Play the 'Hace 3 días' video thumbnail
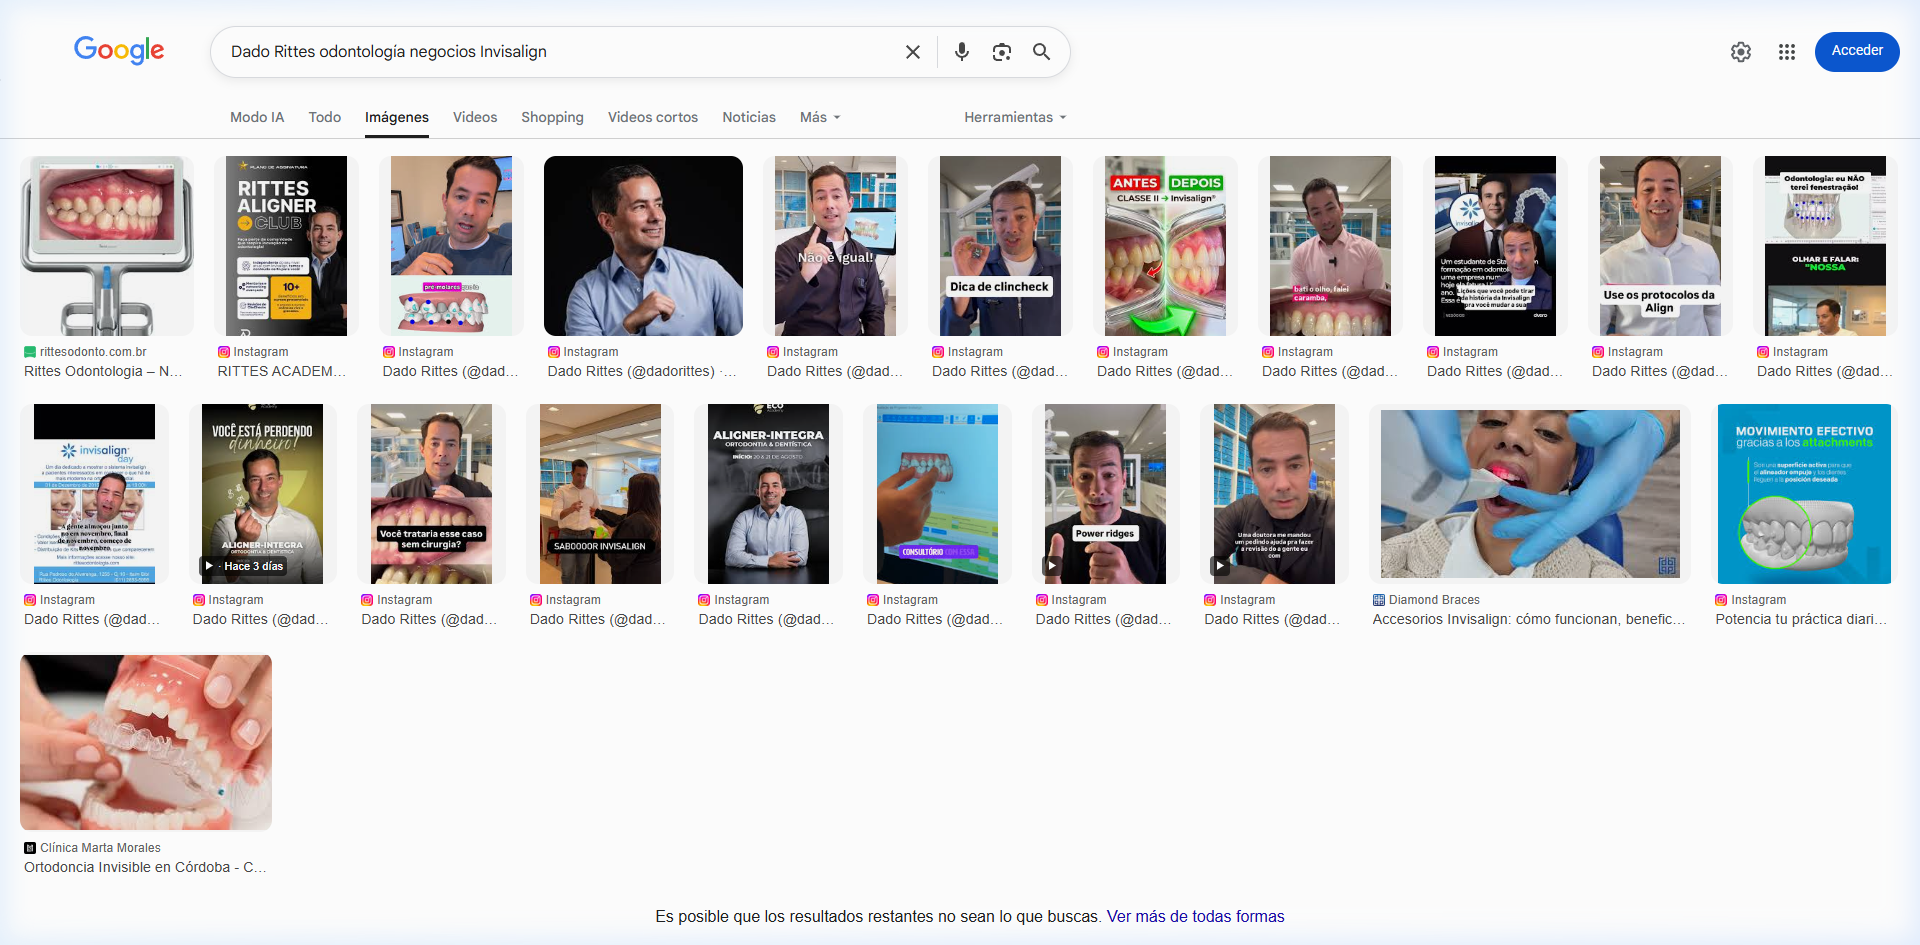 coord(262,494)
